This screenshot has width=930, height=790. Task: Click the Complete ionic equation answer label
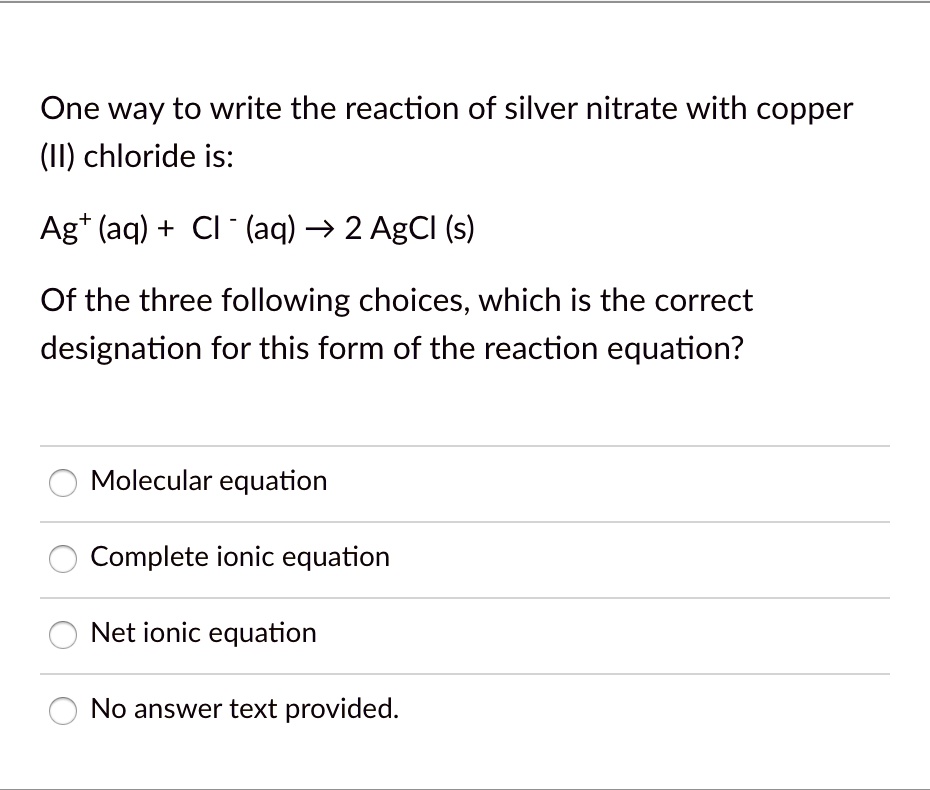pos(239,557)
